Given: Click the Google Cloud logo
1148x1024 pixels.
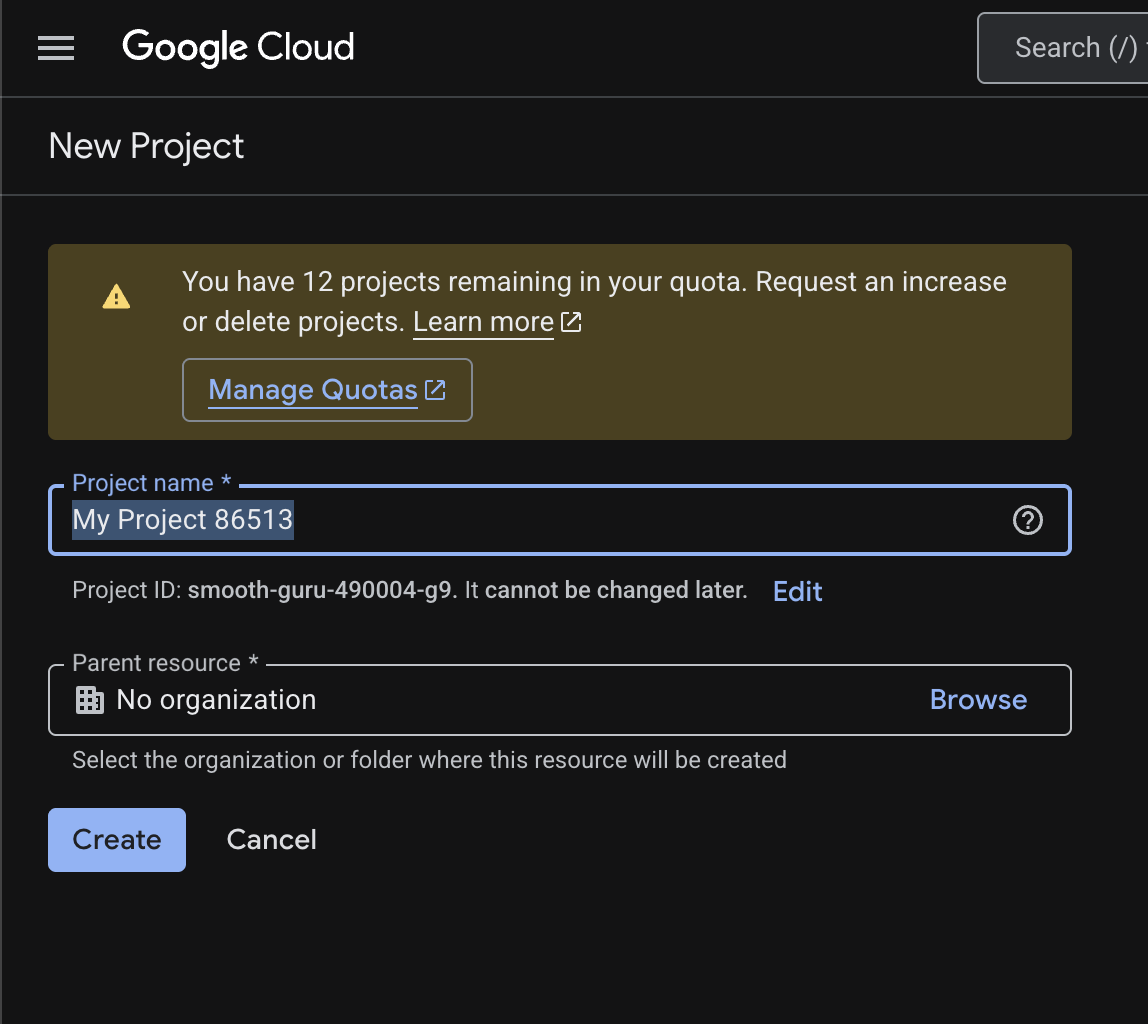Looking at the screenshot, I should (x=238, y=47).
